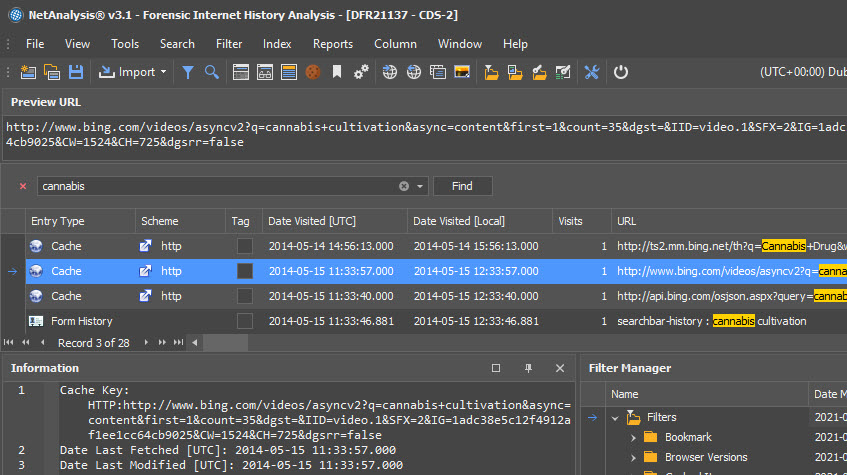The image size is (847, 475).
Task: Open external link icon in 14:56:13 row
Action: coord(145,246)
